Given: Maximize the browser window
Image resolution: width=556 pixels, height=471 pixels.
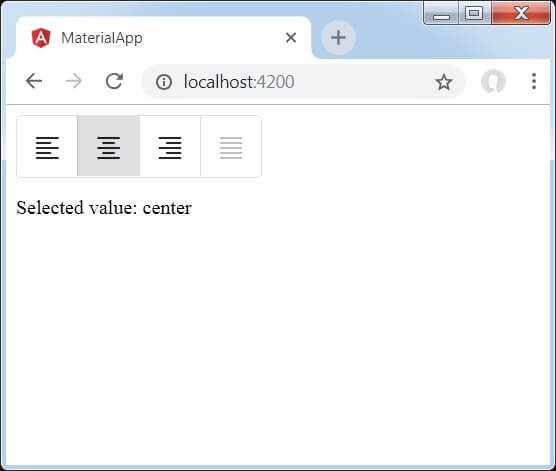Looking at the screenshot, I should [474, 13].
